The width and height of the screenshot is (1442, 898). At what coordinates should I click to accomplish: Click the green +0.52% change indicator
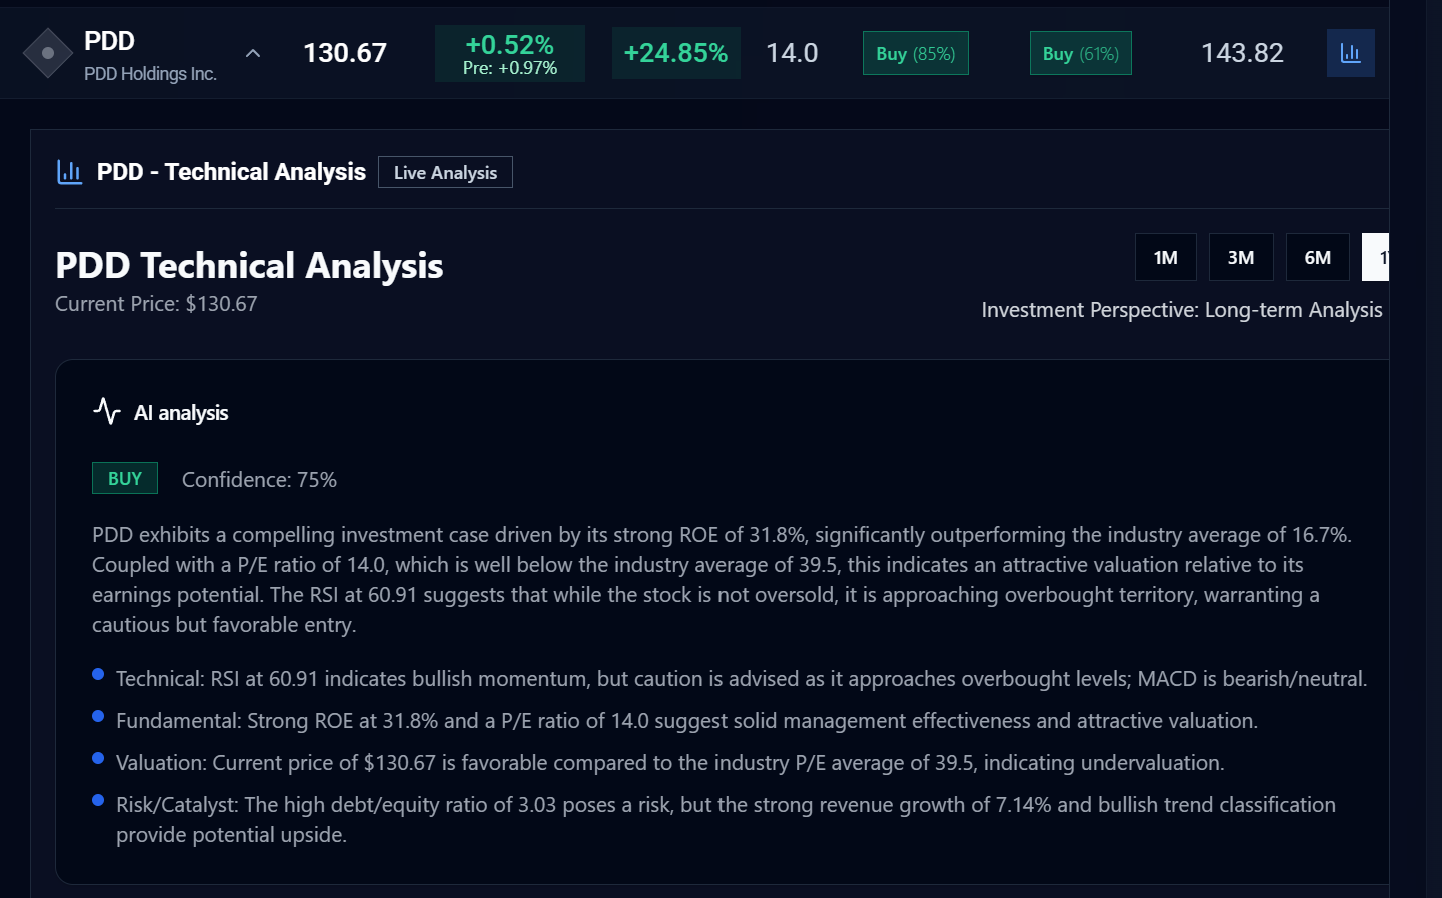click(510, 53)
